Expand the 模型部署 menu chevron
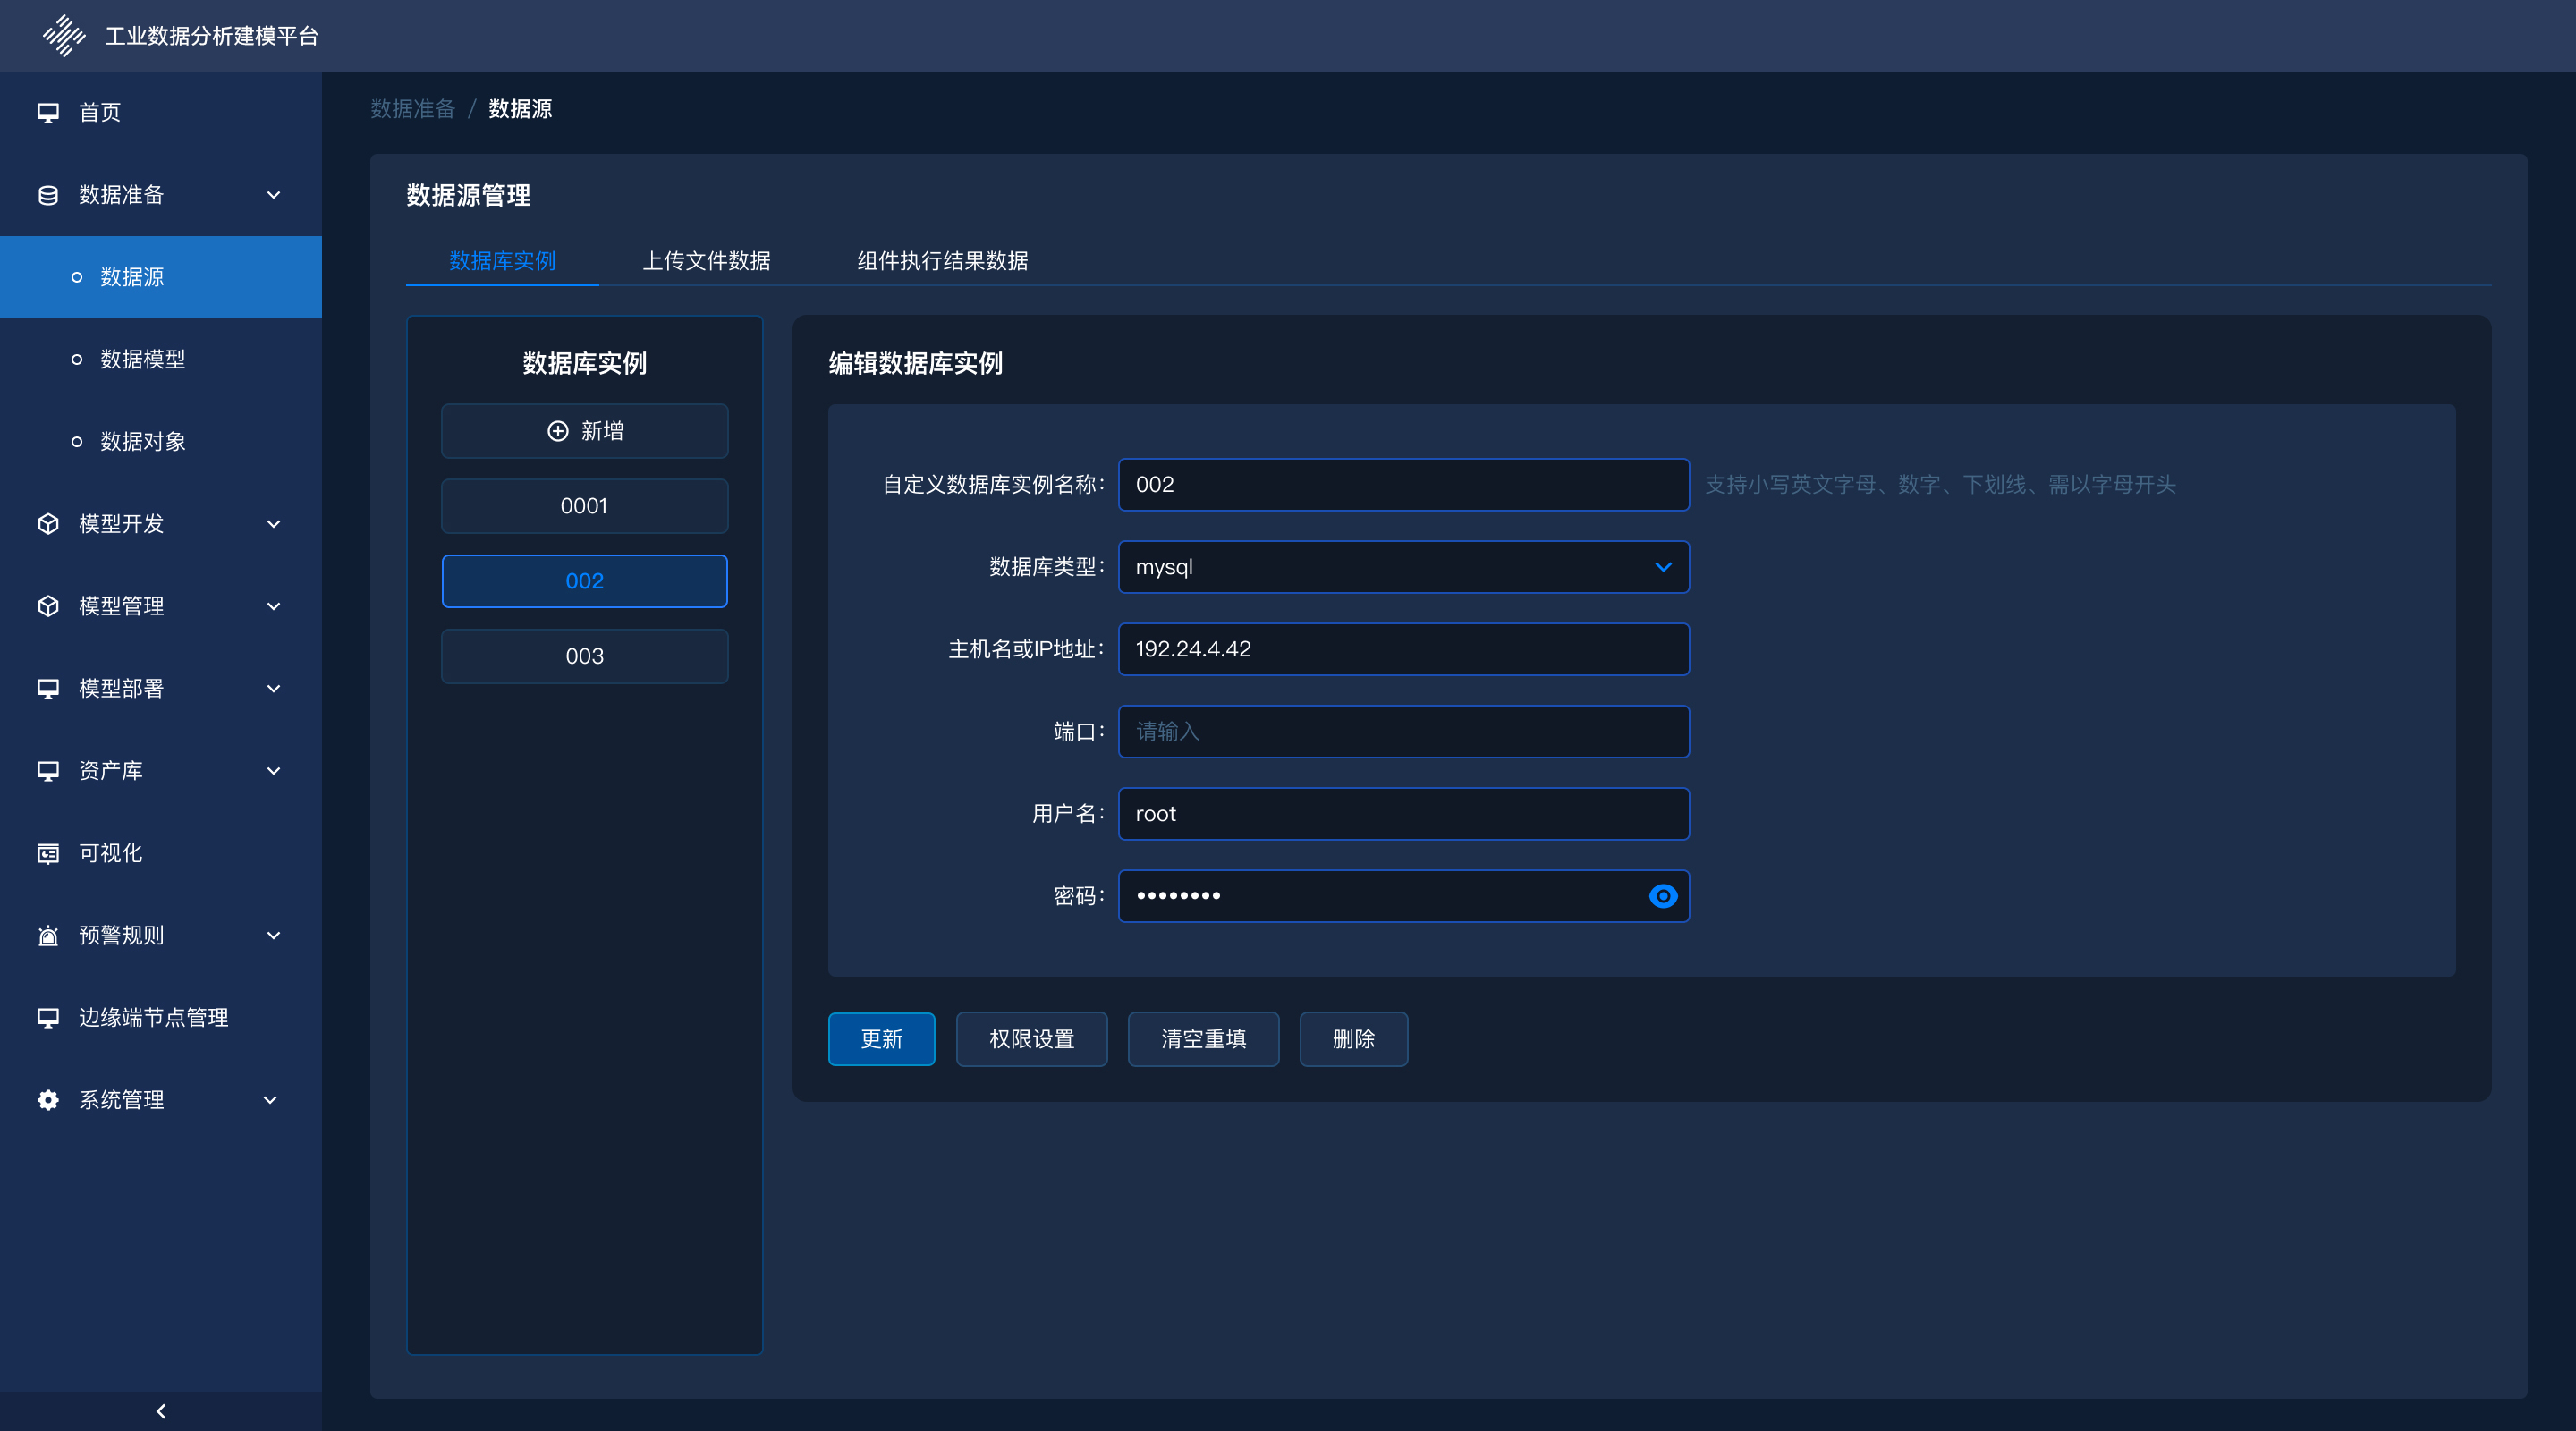 pos(273,688)
